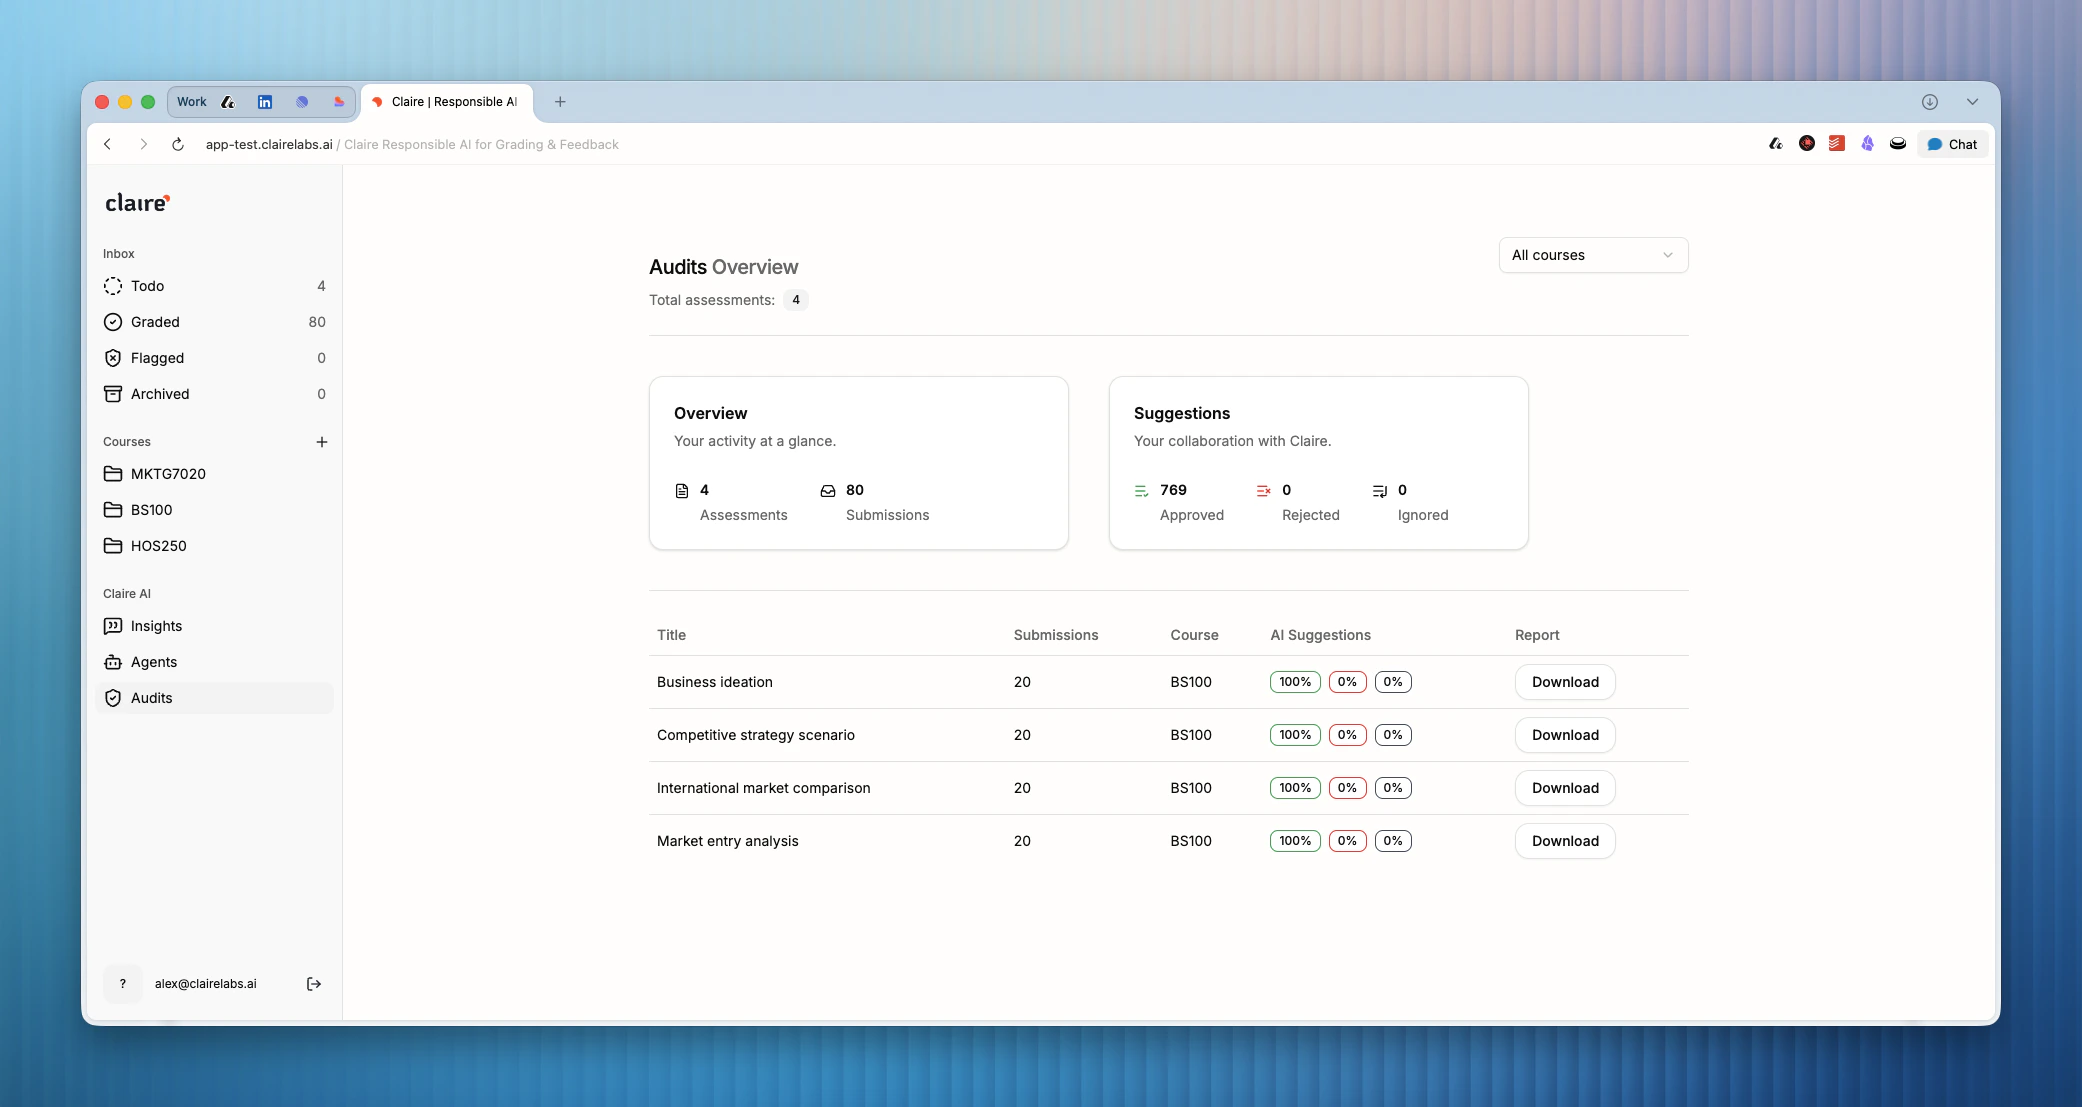Download the Market entry analysis report

[1565, 841]
